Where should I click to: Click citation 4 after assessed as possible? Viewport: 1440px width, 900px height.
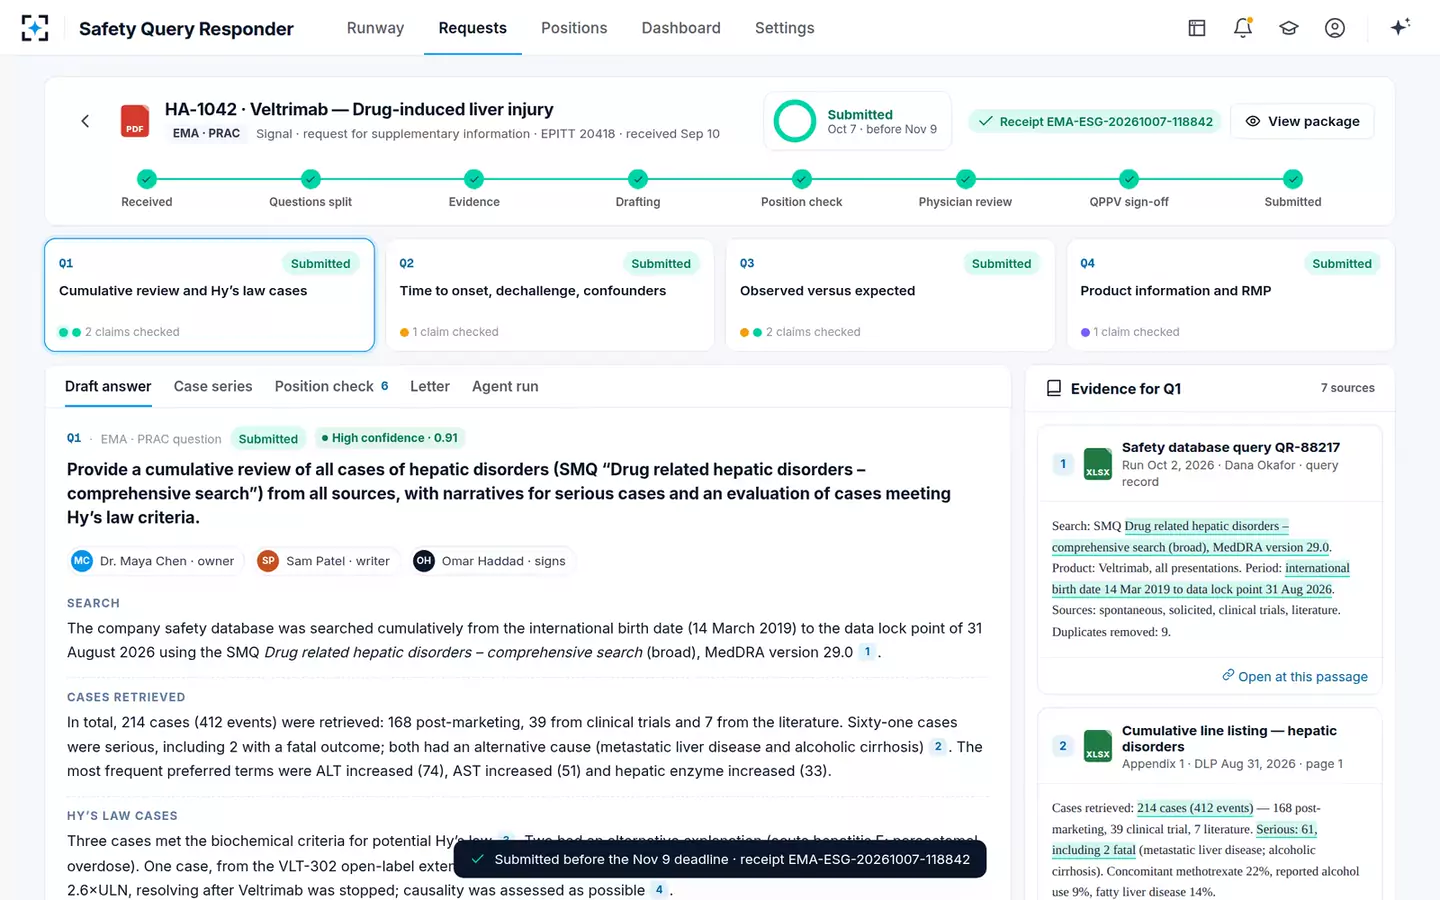659,890
